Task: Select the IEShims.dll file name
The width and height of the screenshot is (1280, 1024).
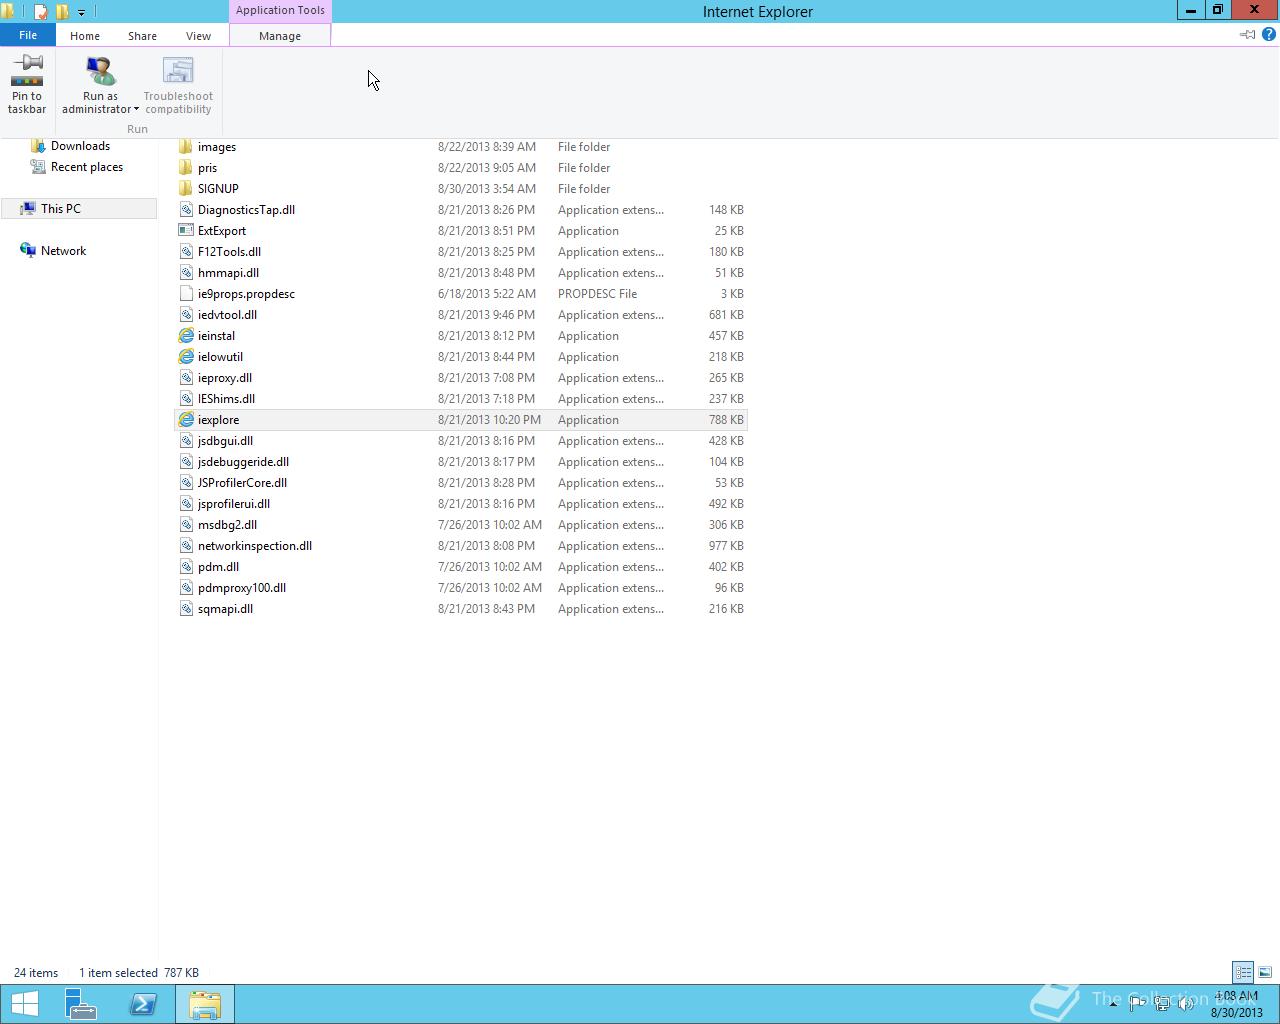Action: coord(226,399)
